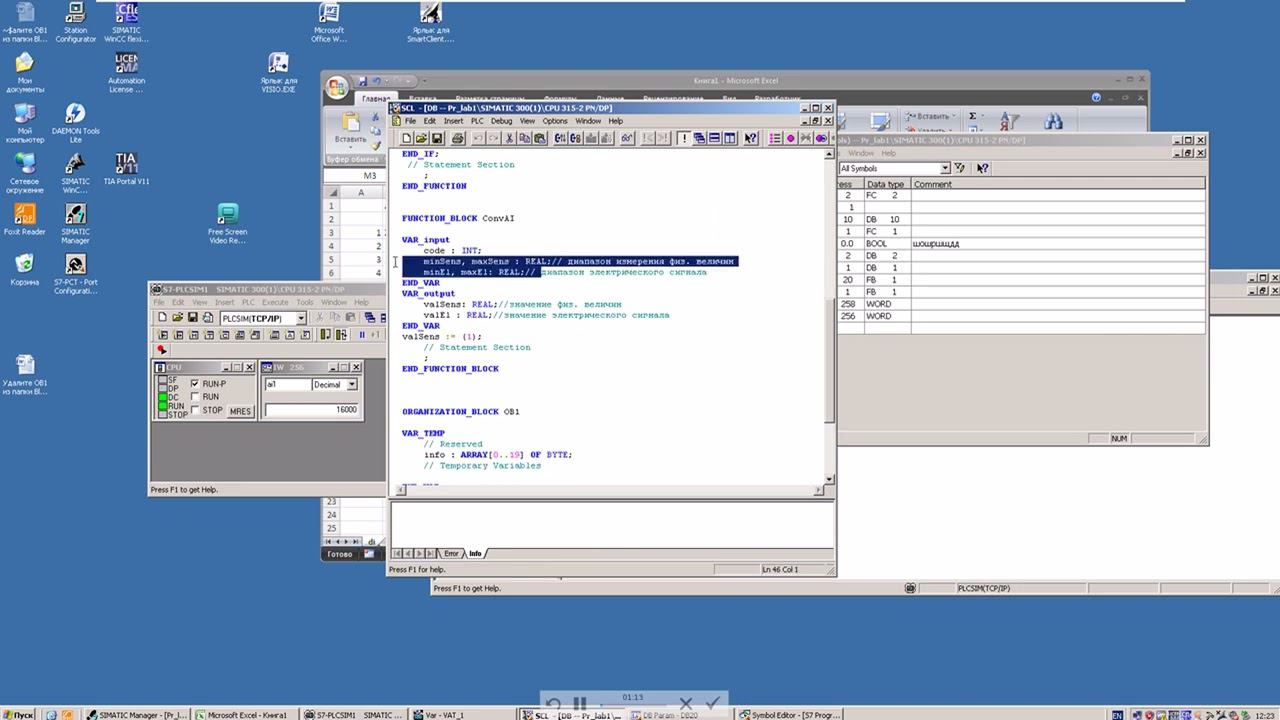Click the New icon in S7-PLCSIM toolbar
Image resolution: width=1280 pixels, height=720 pixels.
point(162,318)
